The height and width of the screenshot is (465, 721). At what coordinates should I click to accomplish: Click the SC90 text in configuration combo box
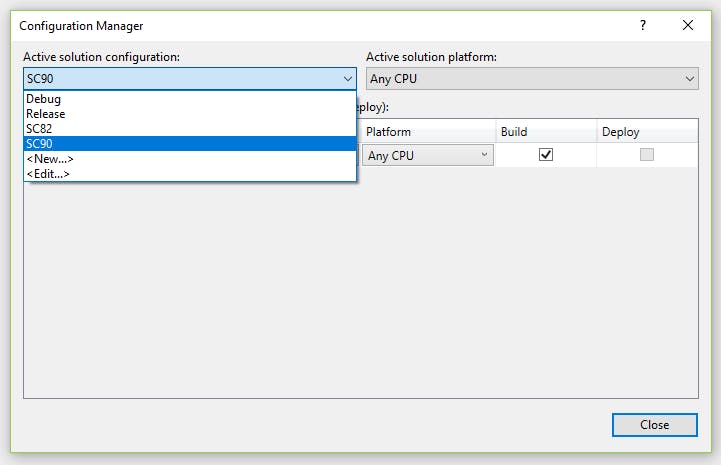click(40, 79)
